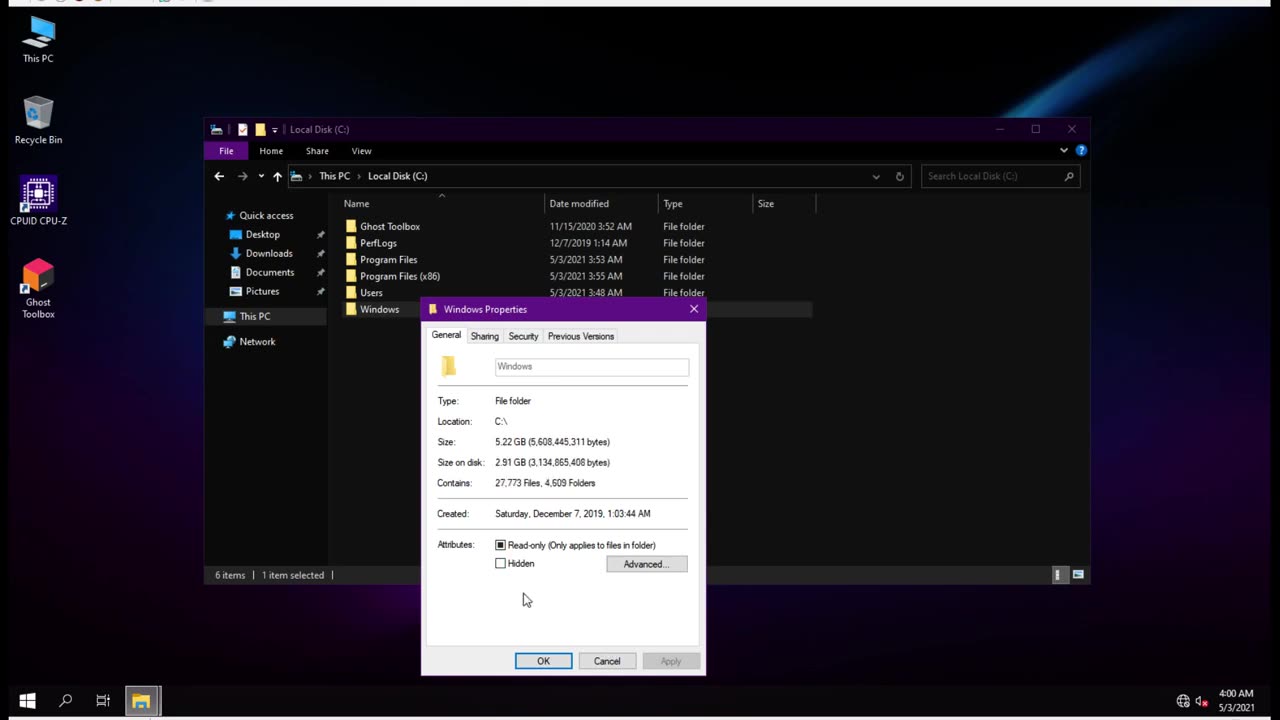Expand the Explorer ribbon chevron
1280x720 pixels.
1063,150
